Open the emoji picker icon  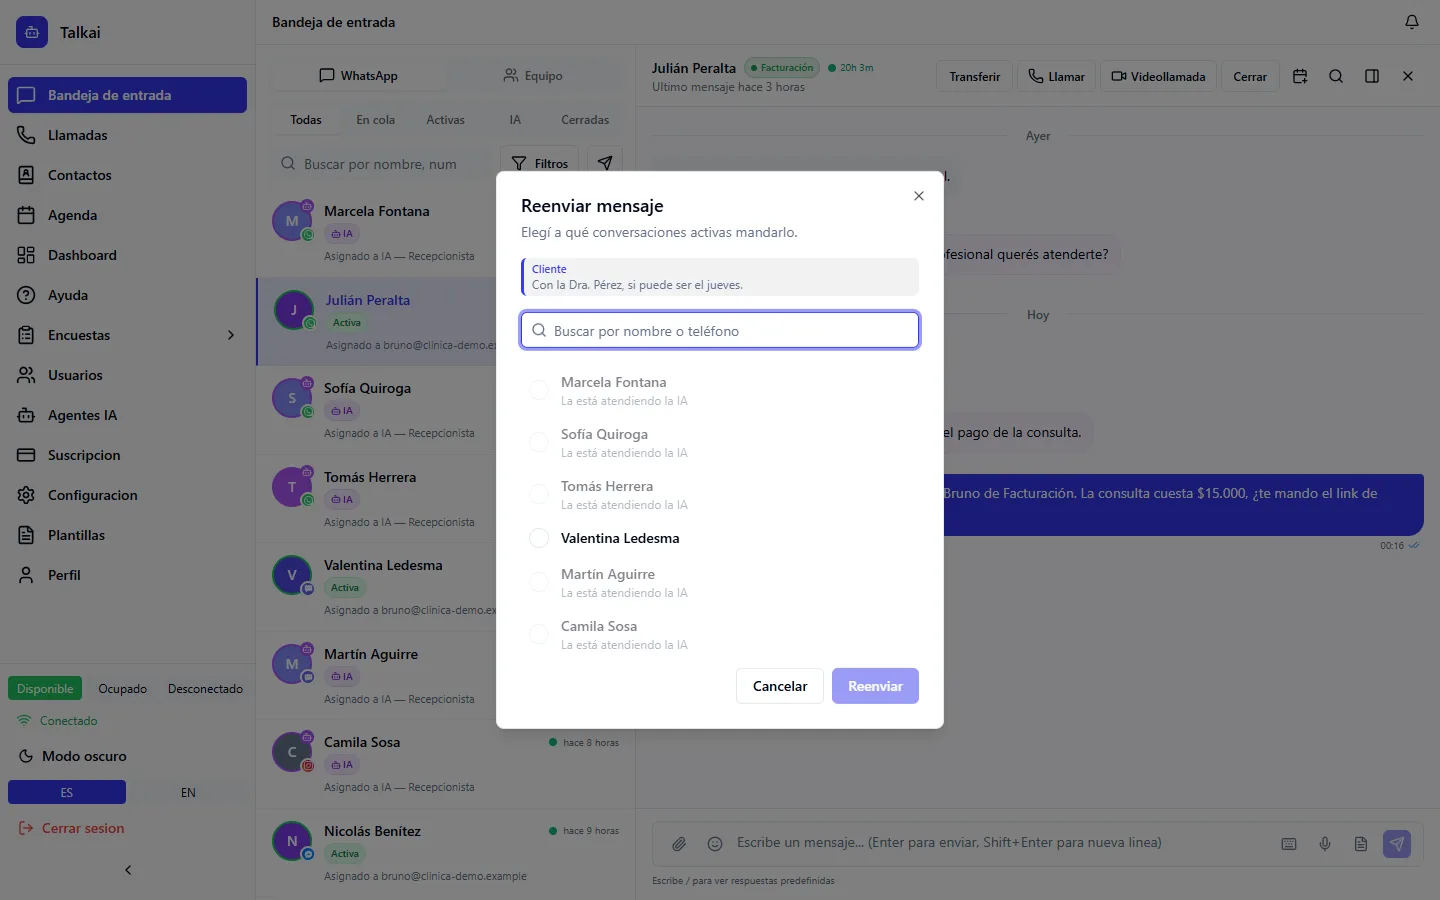coord(715,844)
